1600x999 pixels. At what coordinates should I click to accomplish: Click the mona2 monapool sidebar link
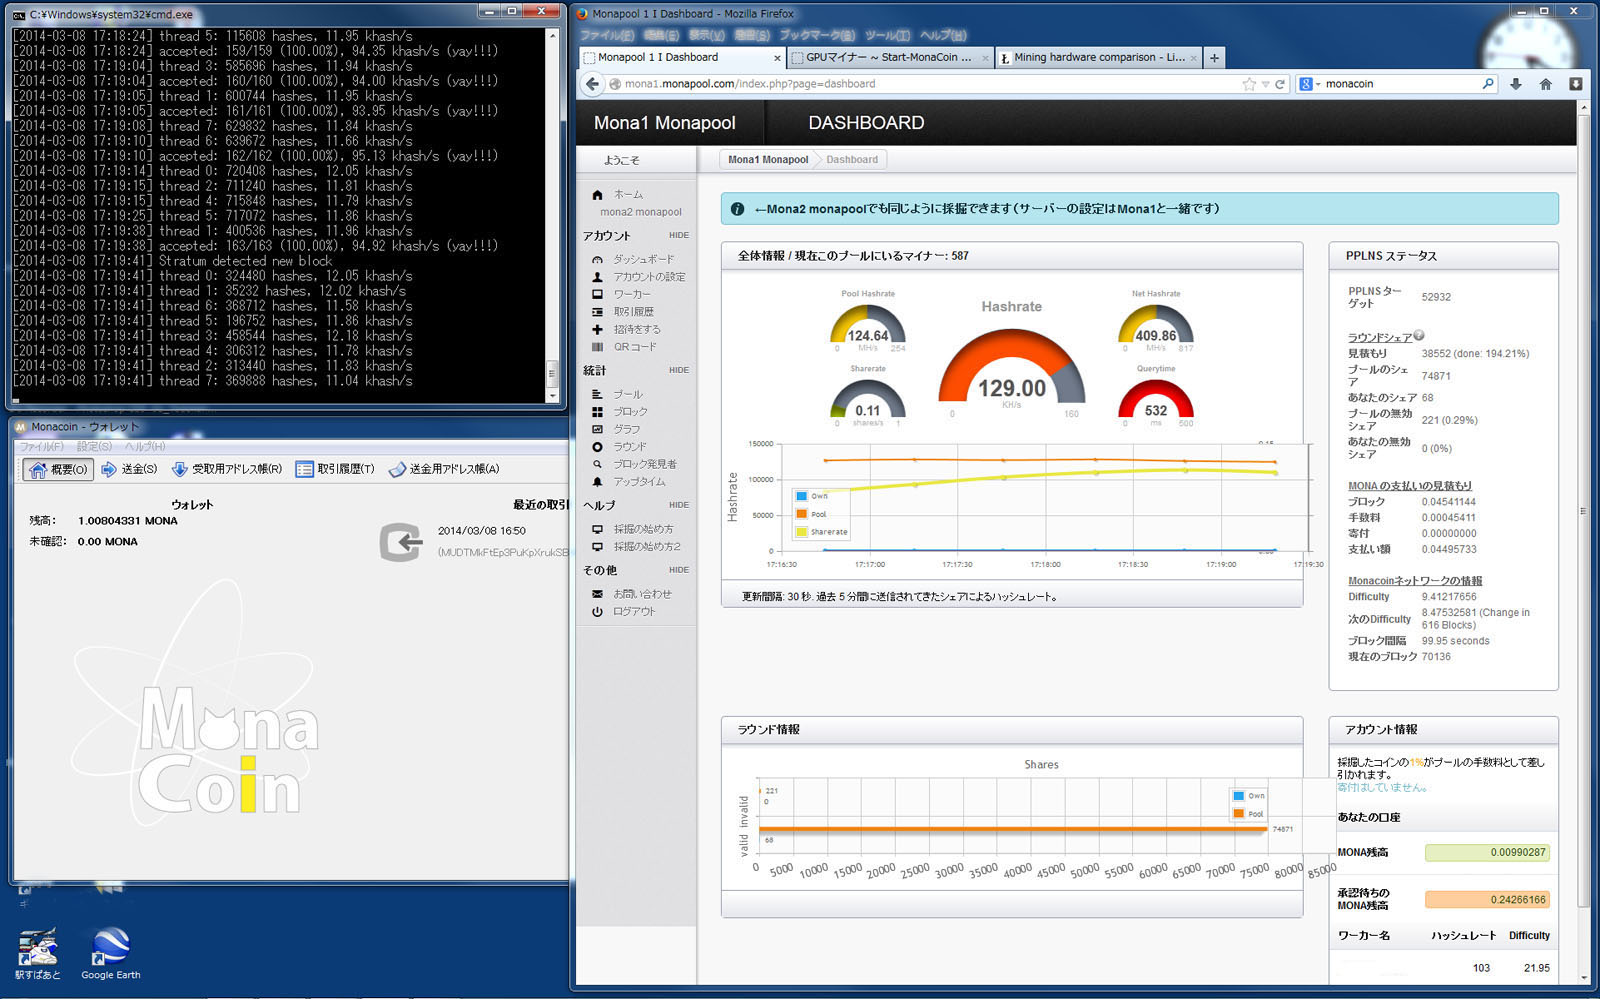(x=641, y=212)
